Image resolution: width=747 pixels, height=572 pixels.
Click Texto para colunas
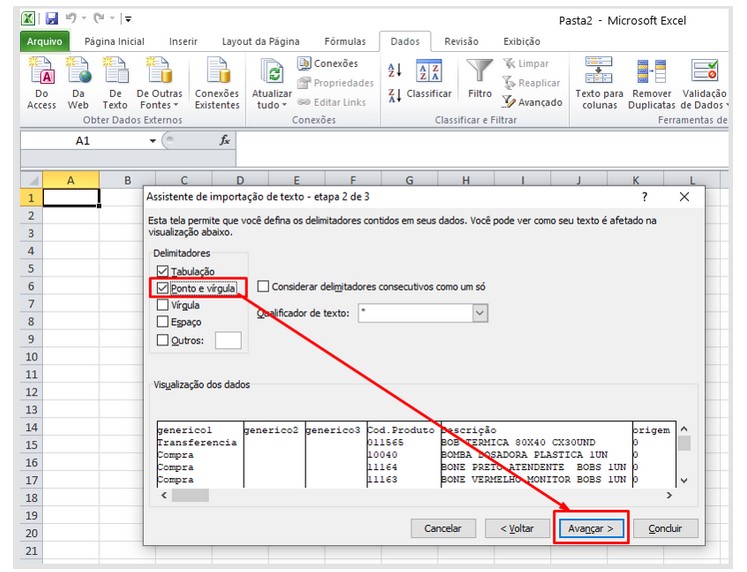coord(599,83)
